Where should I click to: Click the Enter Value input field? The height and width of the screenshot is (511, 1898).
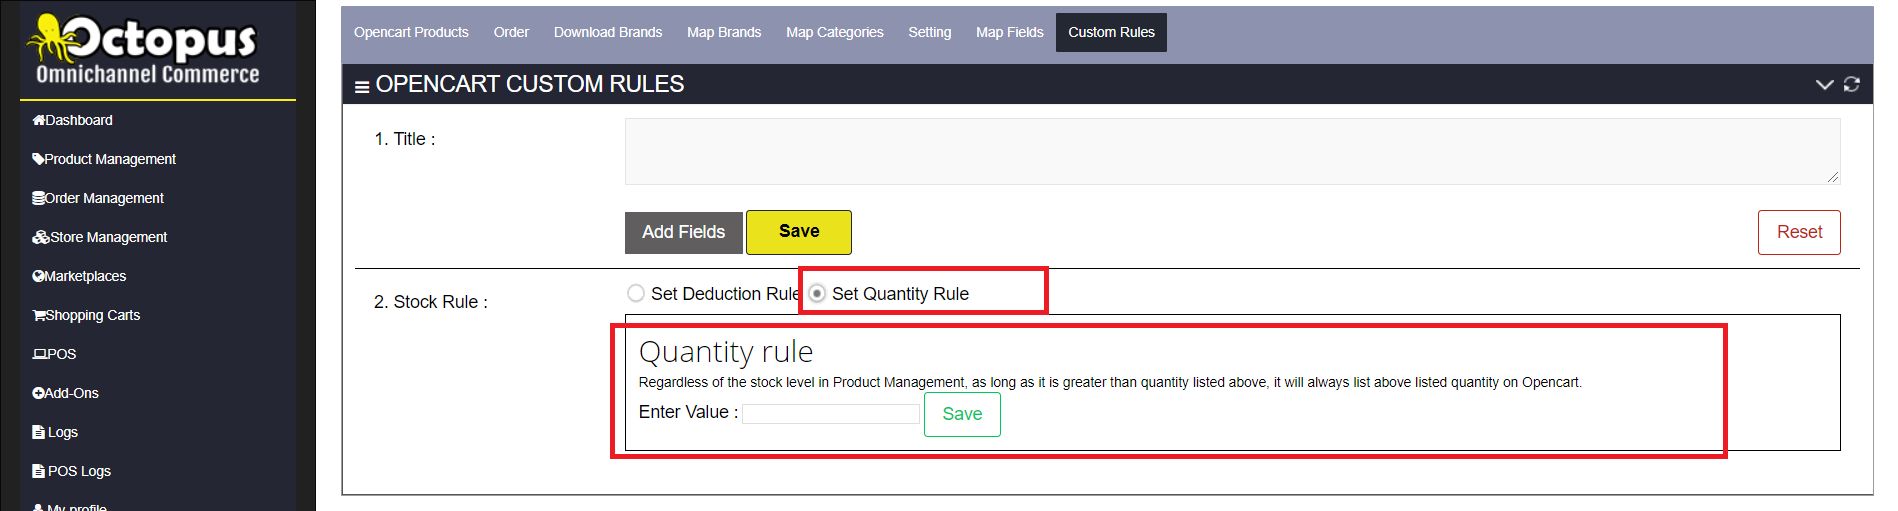point(831,414)
